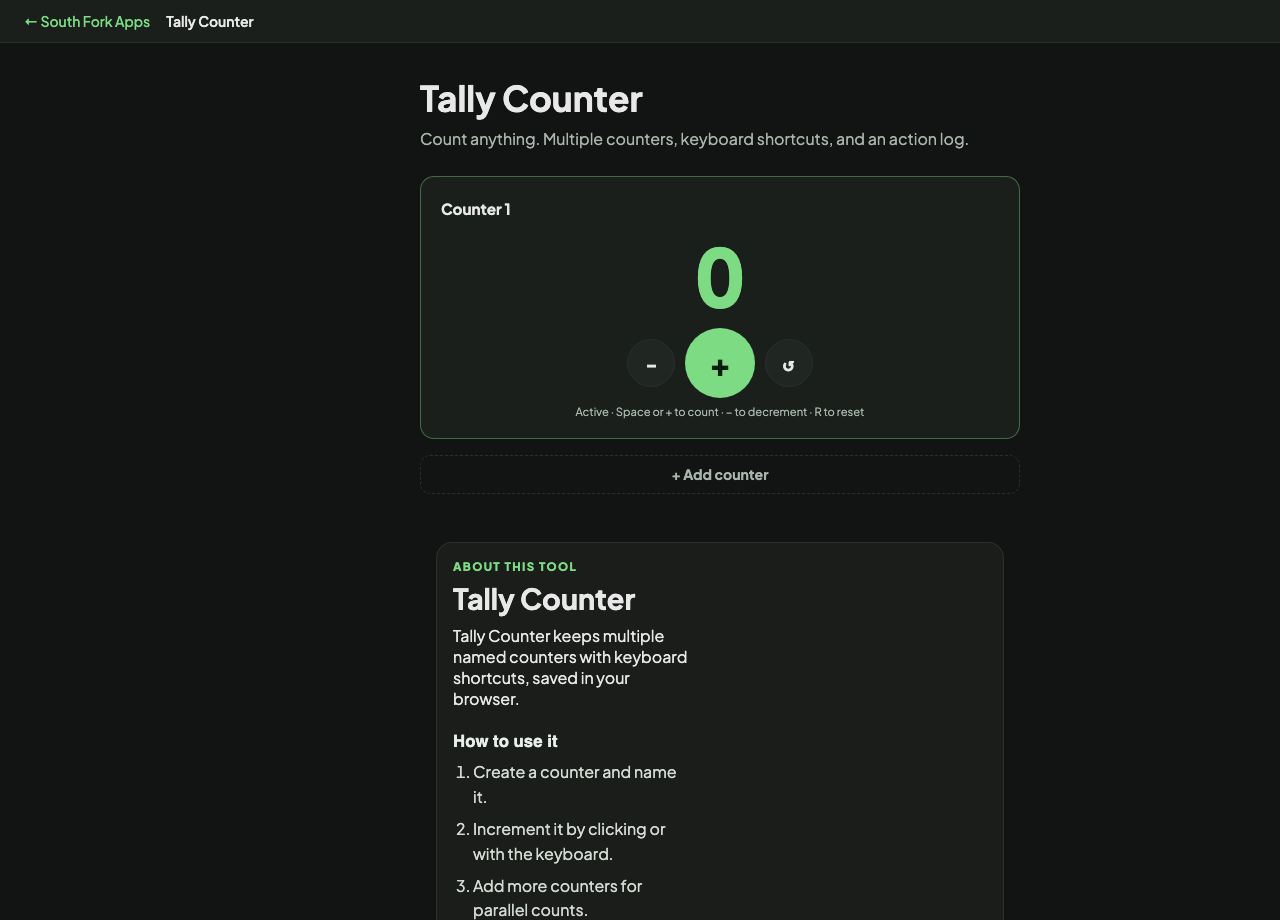
Task: Click the Tally Counter breadcrumb in header
Action: [x=210, y=21]
